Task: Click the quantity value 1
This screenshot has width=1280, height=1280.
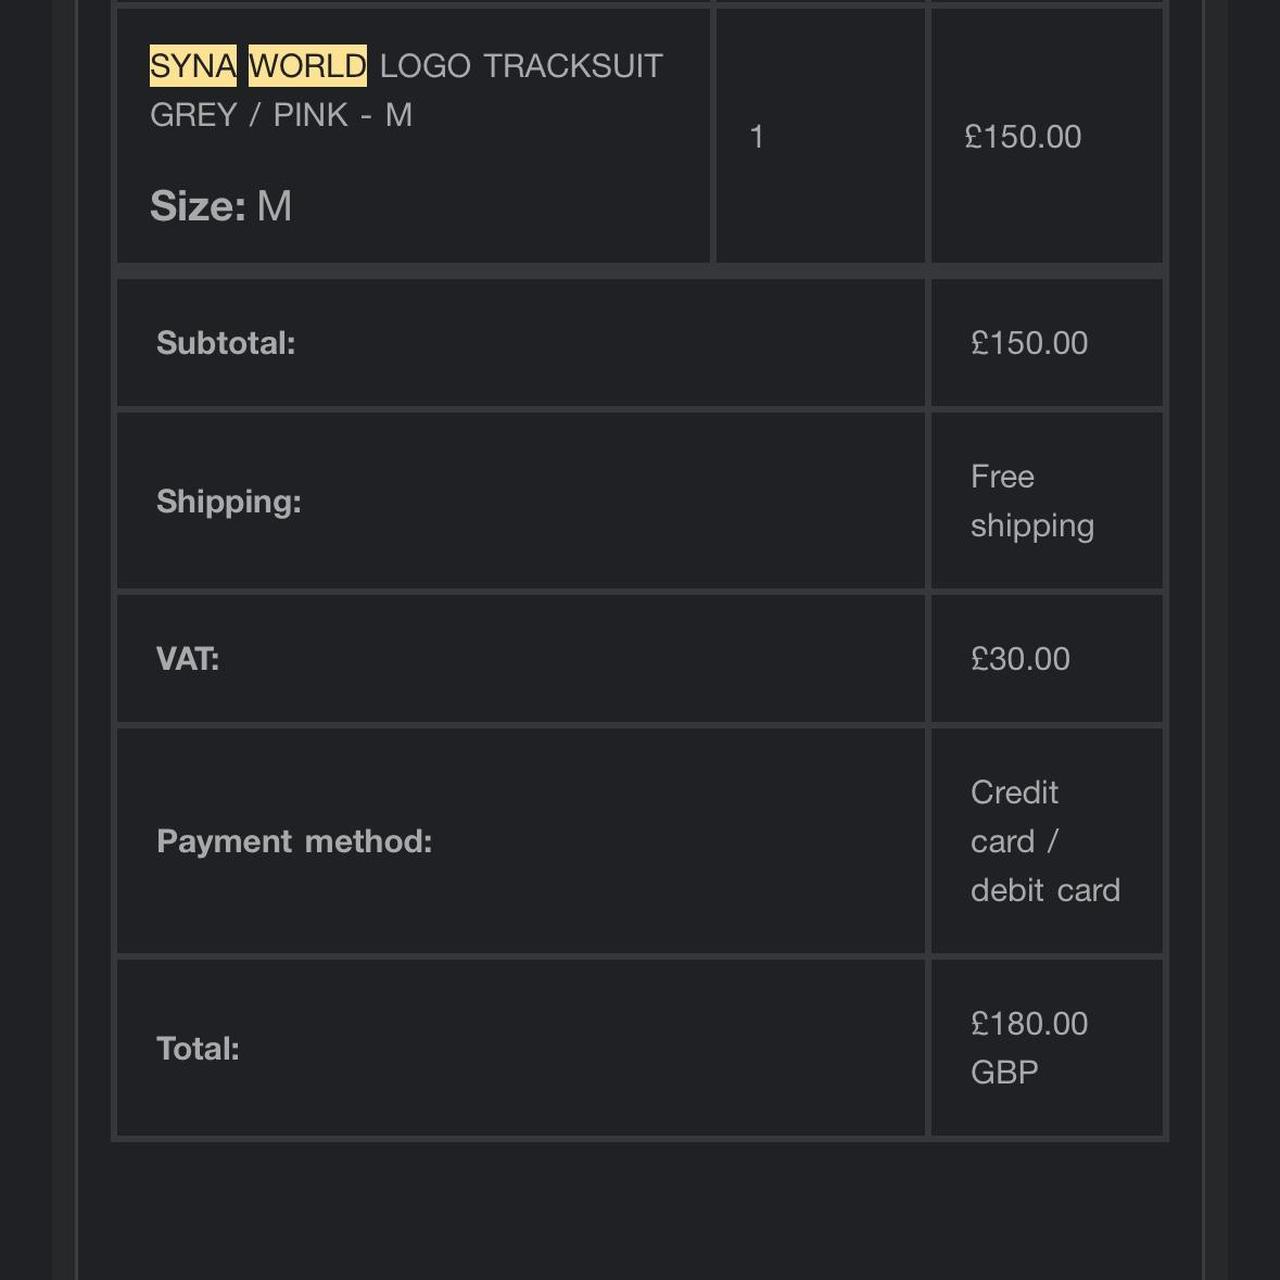Action: tap(757, 137)
